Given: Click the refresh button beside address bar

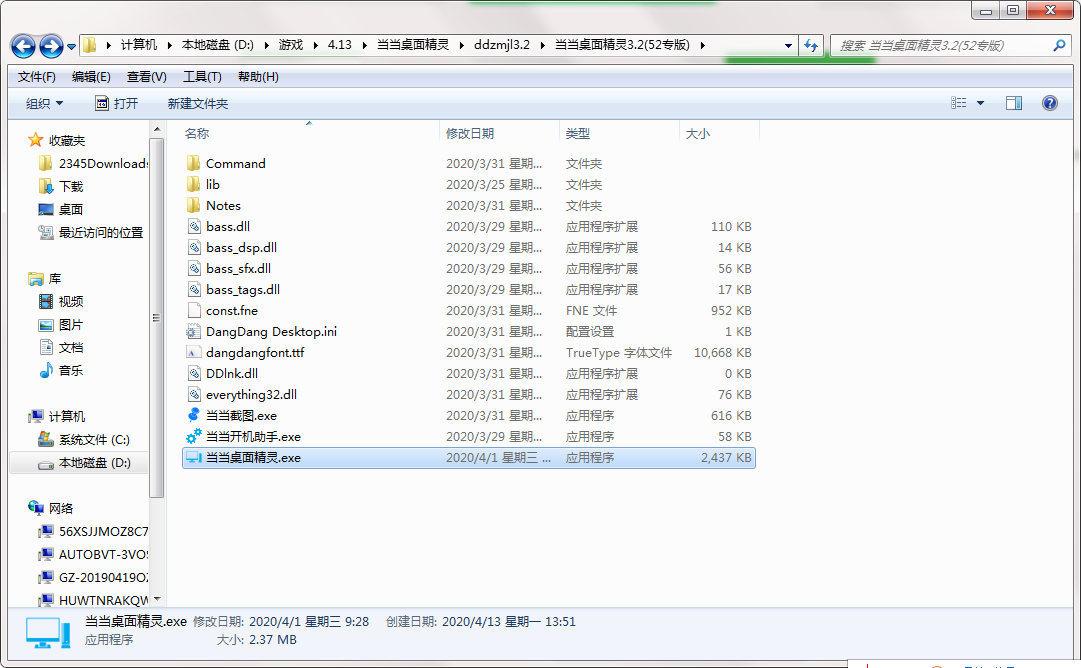Looking at the screenshot, I should click(811, 45).
